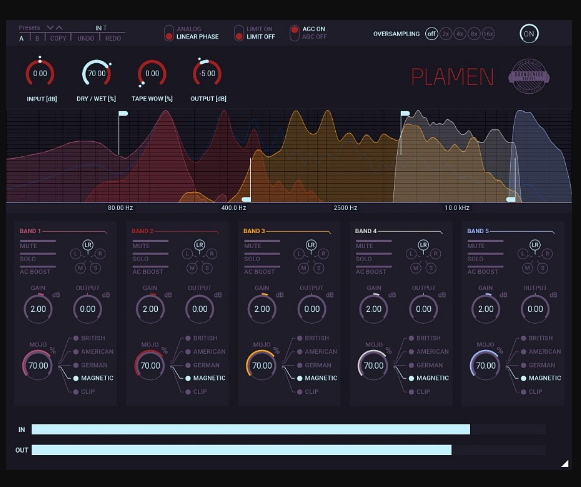
Task: Select L channel mode for Band 1
Action: pyautogui.click(x=76, y=254)
